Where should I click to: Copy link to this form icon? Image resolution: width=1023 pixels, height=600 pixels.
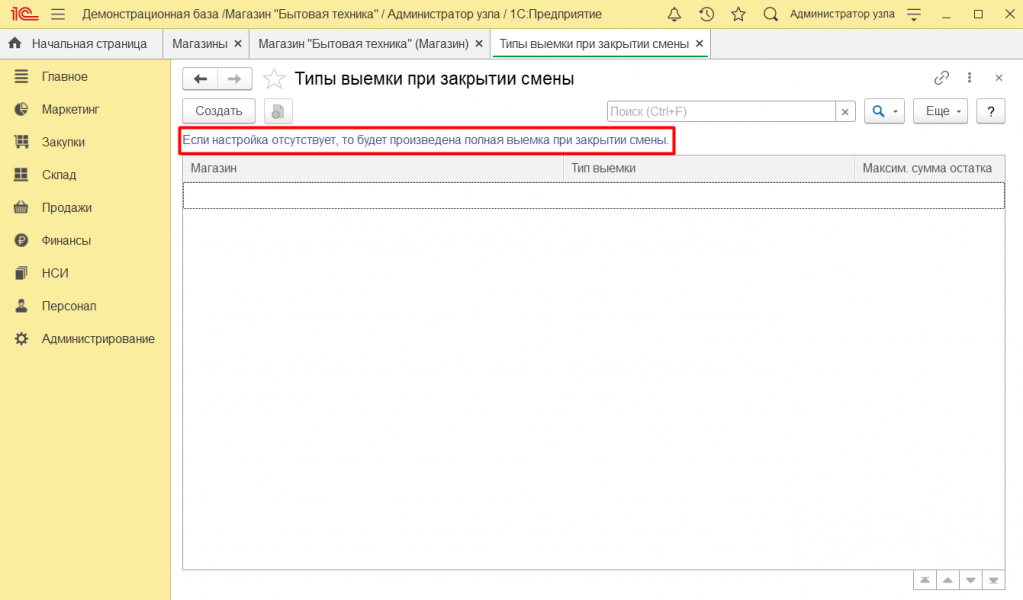click(x=941, y=78)
